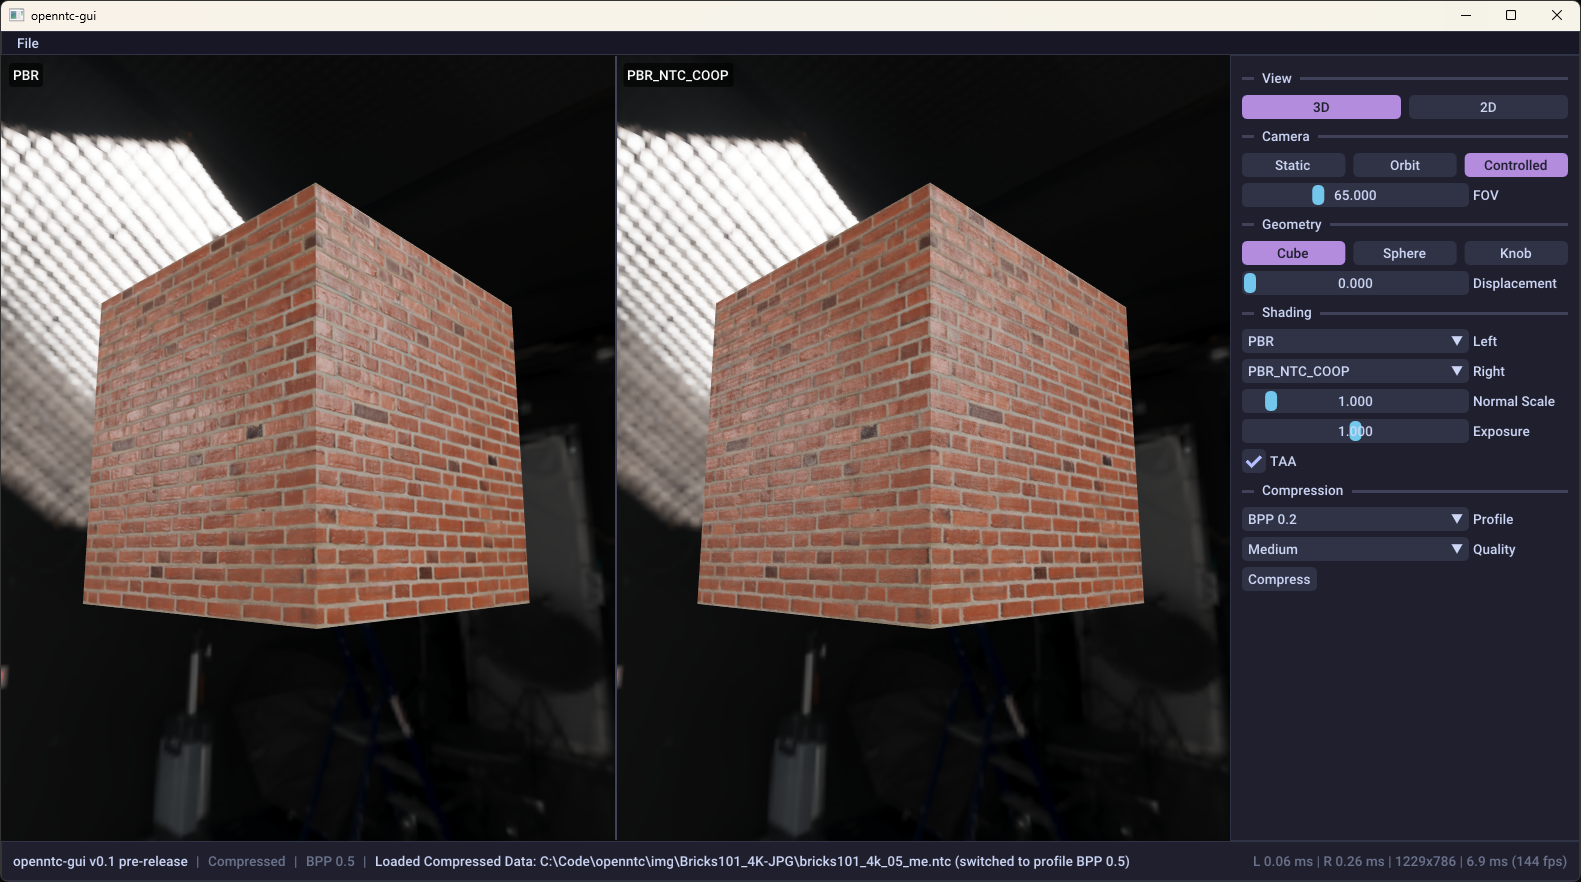Image resolution: width=1581 pixels, height=882 pixels.
Task: Select Static camera mode
Action: [x=1293, y=165]
